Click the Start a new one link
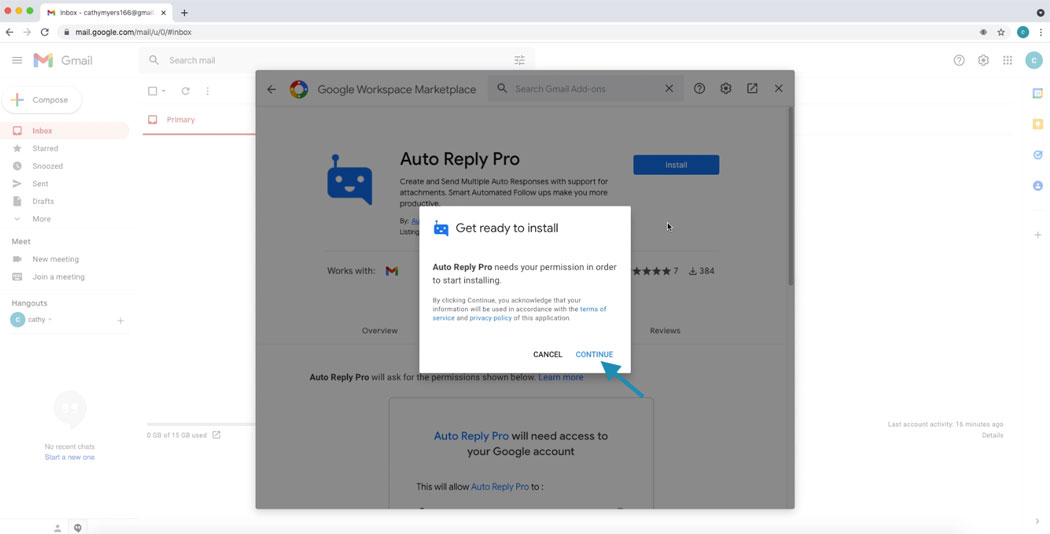Image resolution: width=1050 pixels, height=534 pixels. 70,457
